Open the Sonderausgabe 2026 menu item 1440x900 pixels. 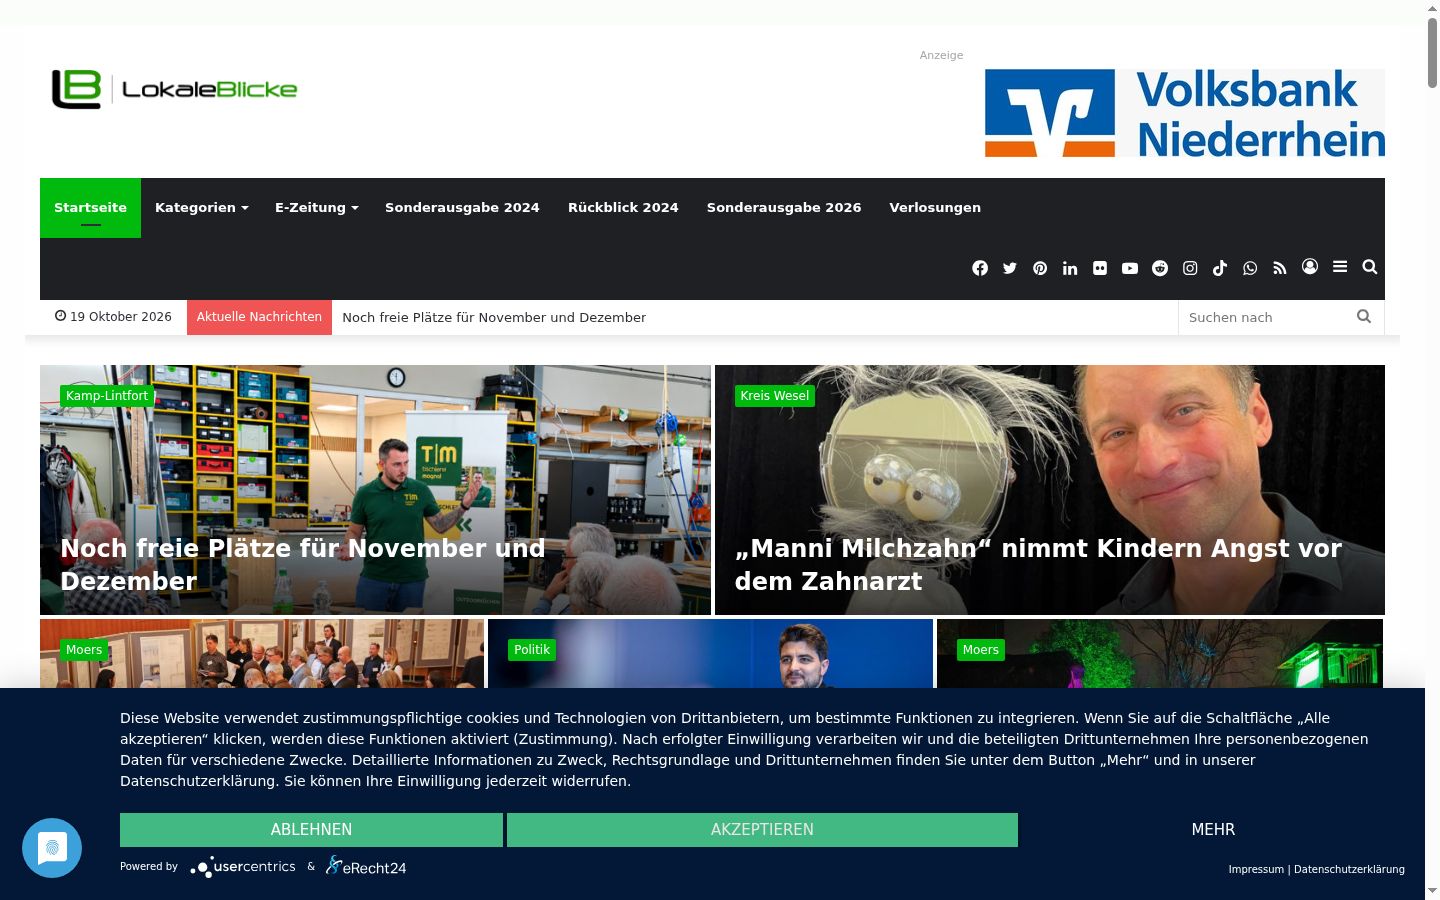click(784, 208)
